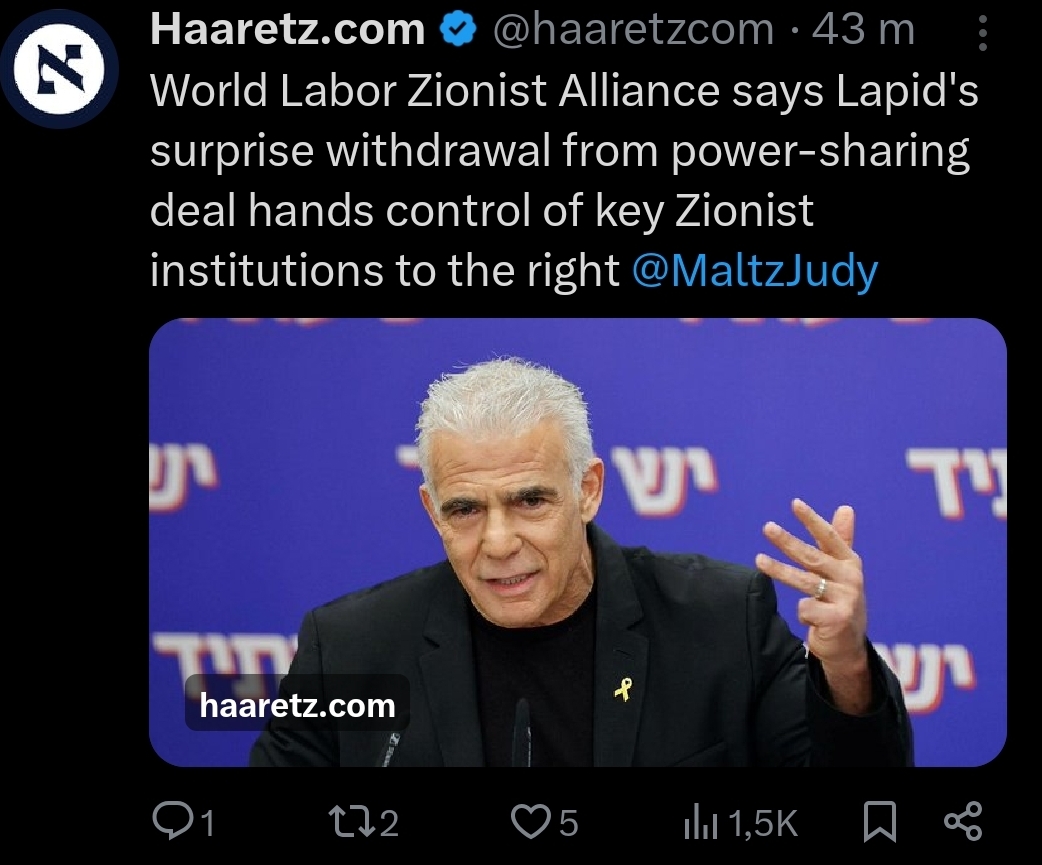Image resolution: width=1042 pixels, height=865 pixels.
Task: Open the @MaltzJudy mention link
Action: [755, 270]
